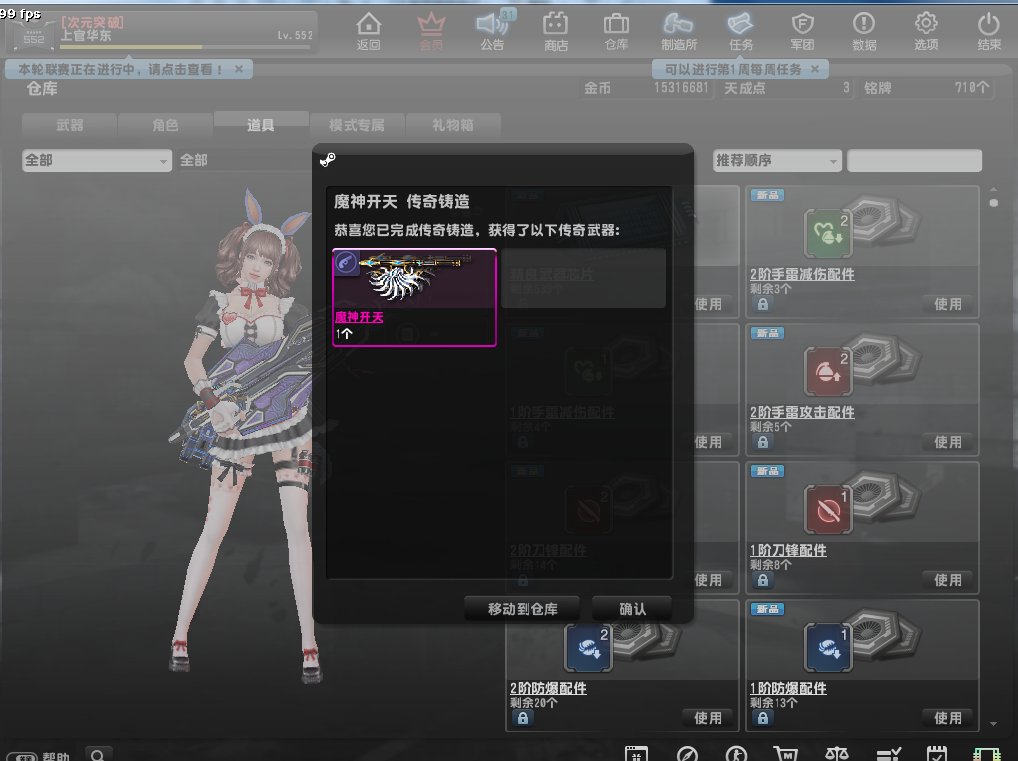Open the 会员 crown icon
The width and height of the screenshot is (1018, 761).
[431, 31]
